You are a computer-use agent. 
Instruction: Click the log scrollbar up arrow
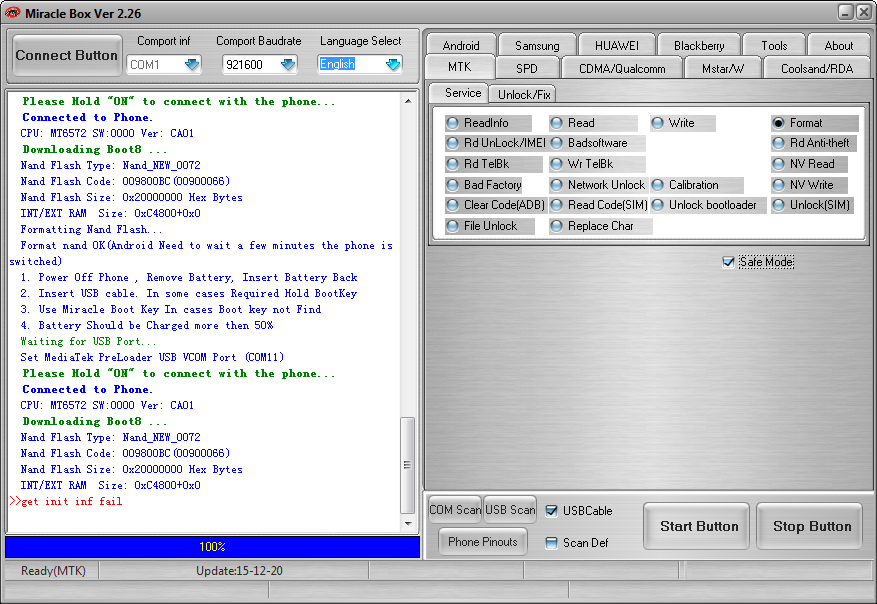408,101
